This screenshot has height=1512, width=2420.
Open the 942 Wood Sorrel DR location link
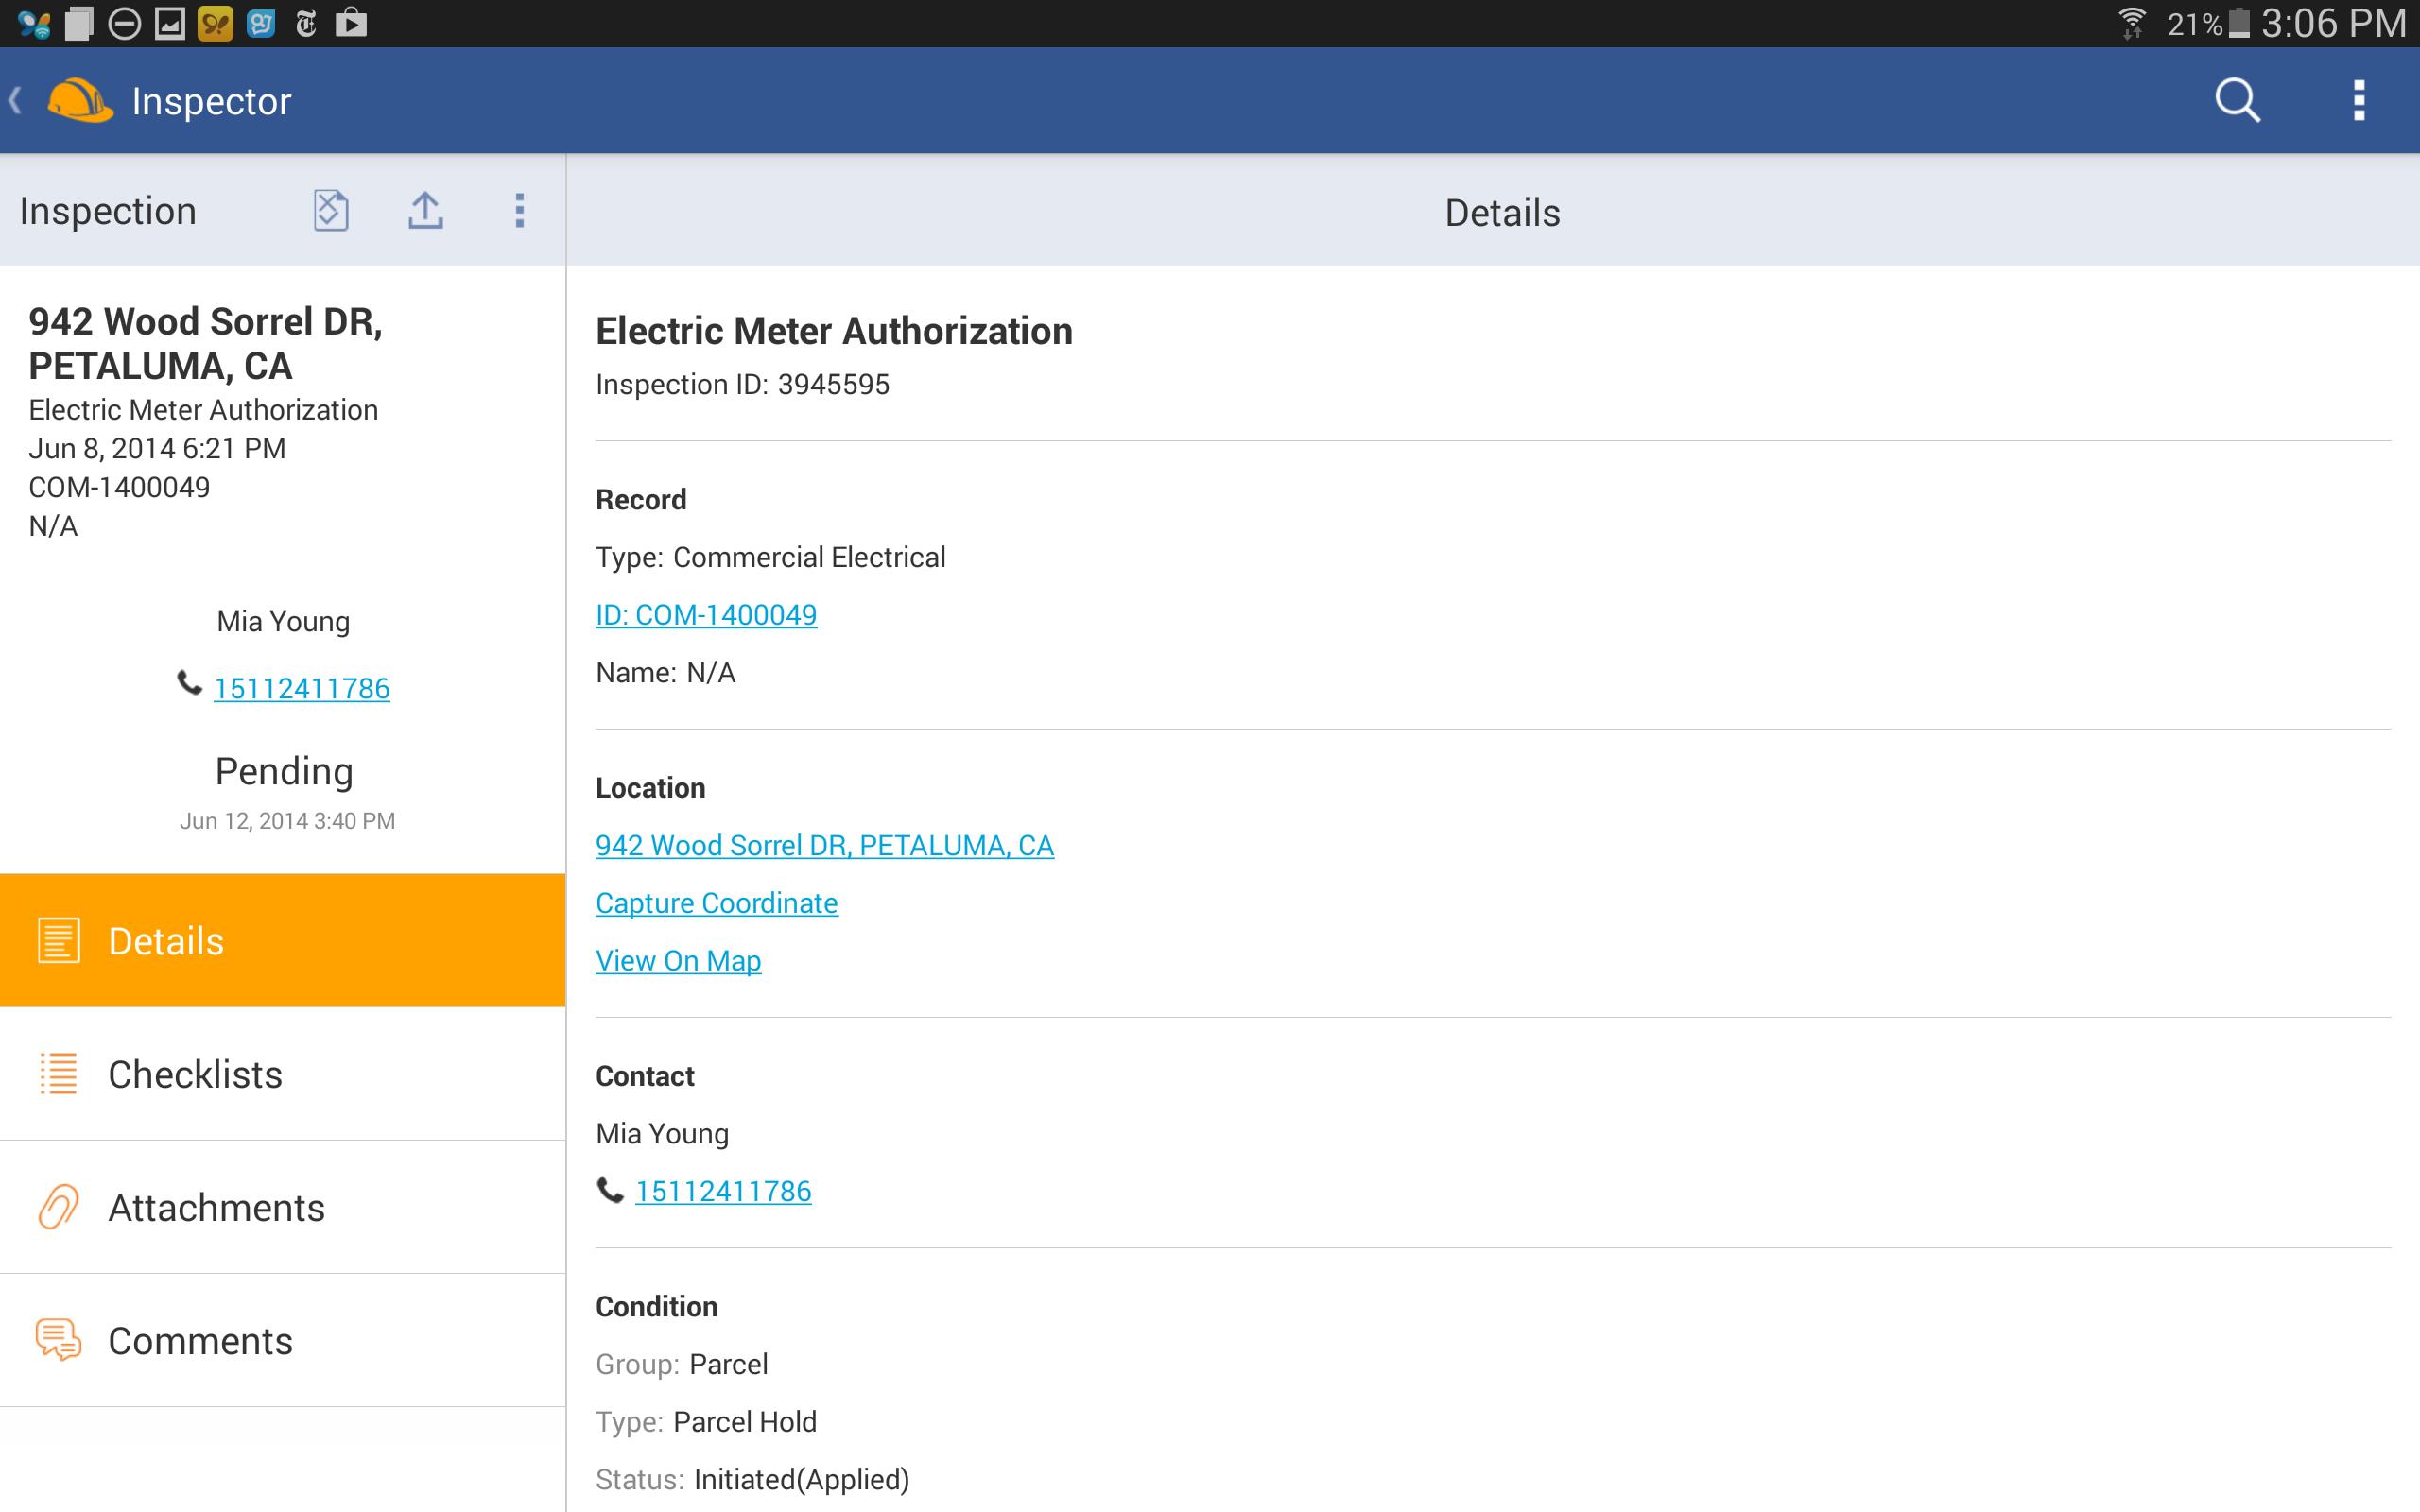pyautogui.click(x=824, y=845)
